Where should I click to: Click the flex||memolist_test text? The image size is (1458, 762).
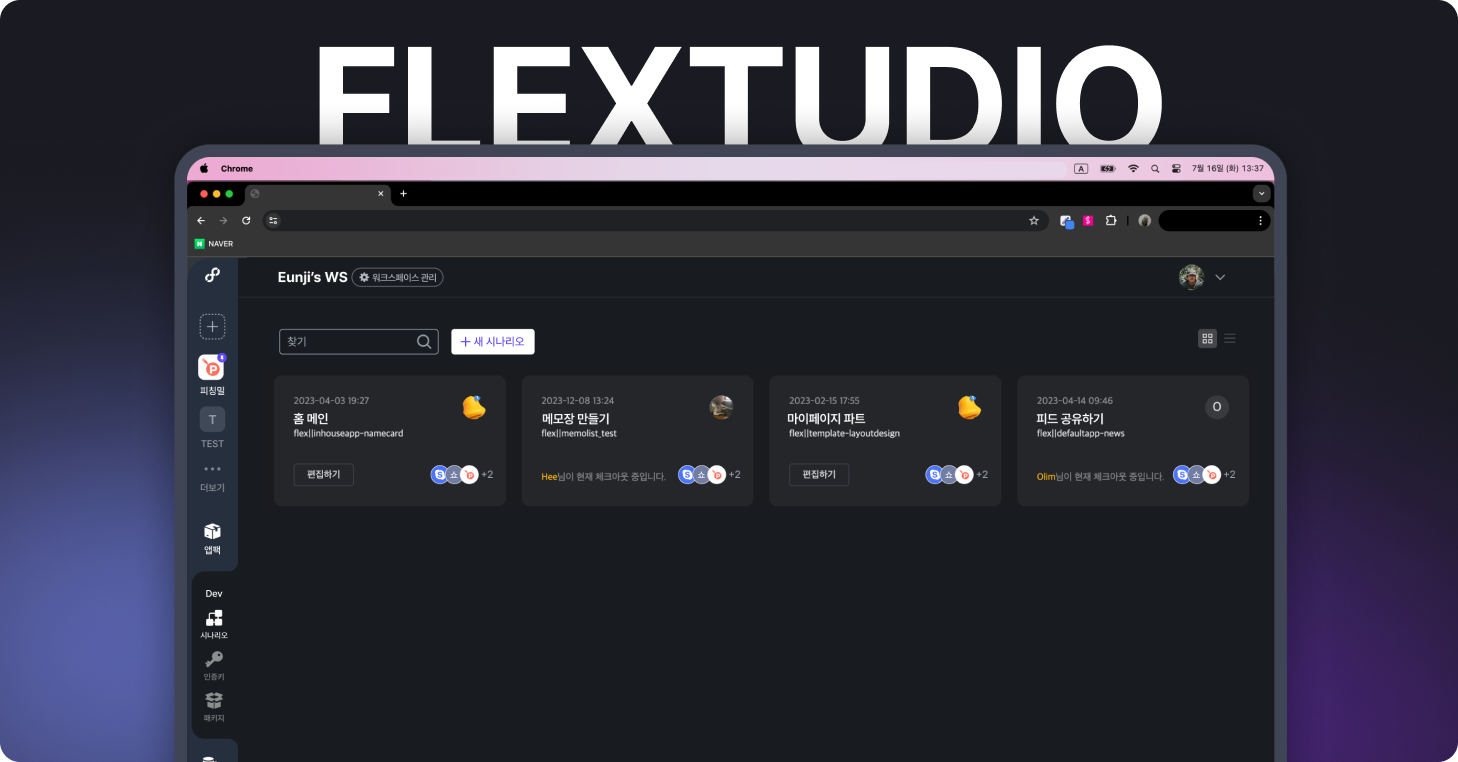click(x=579, y=434)
